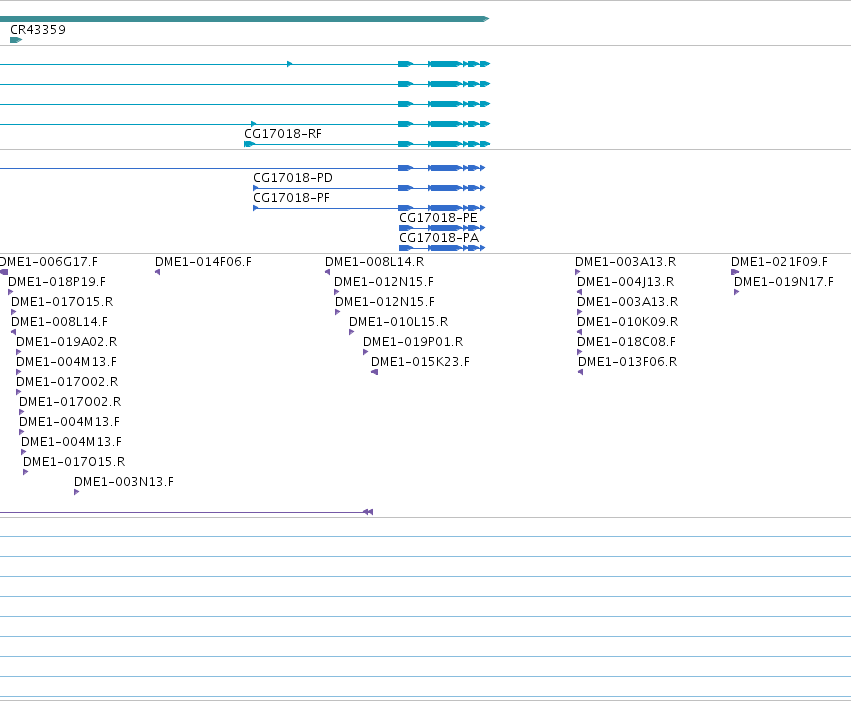Click arrow glyph under DME1-019N17.F
Screen dimensions: 851x701
click(736, 292)
